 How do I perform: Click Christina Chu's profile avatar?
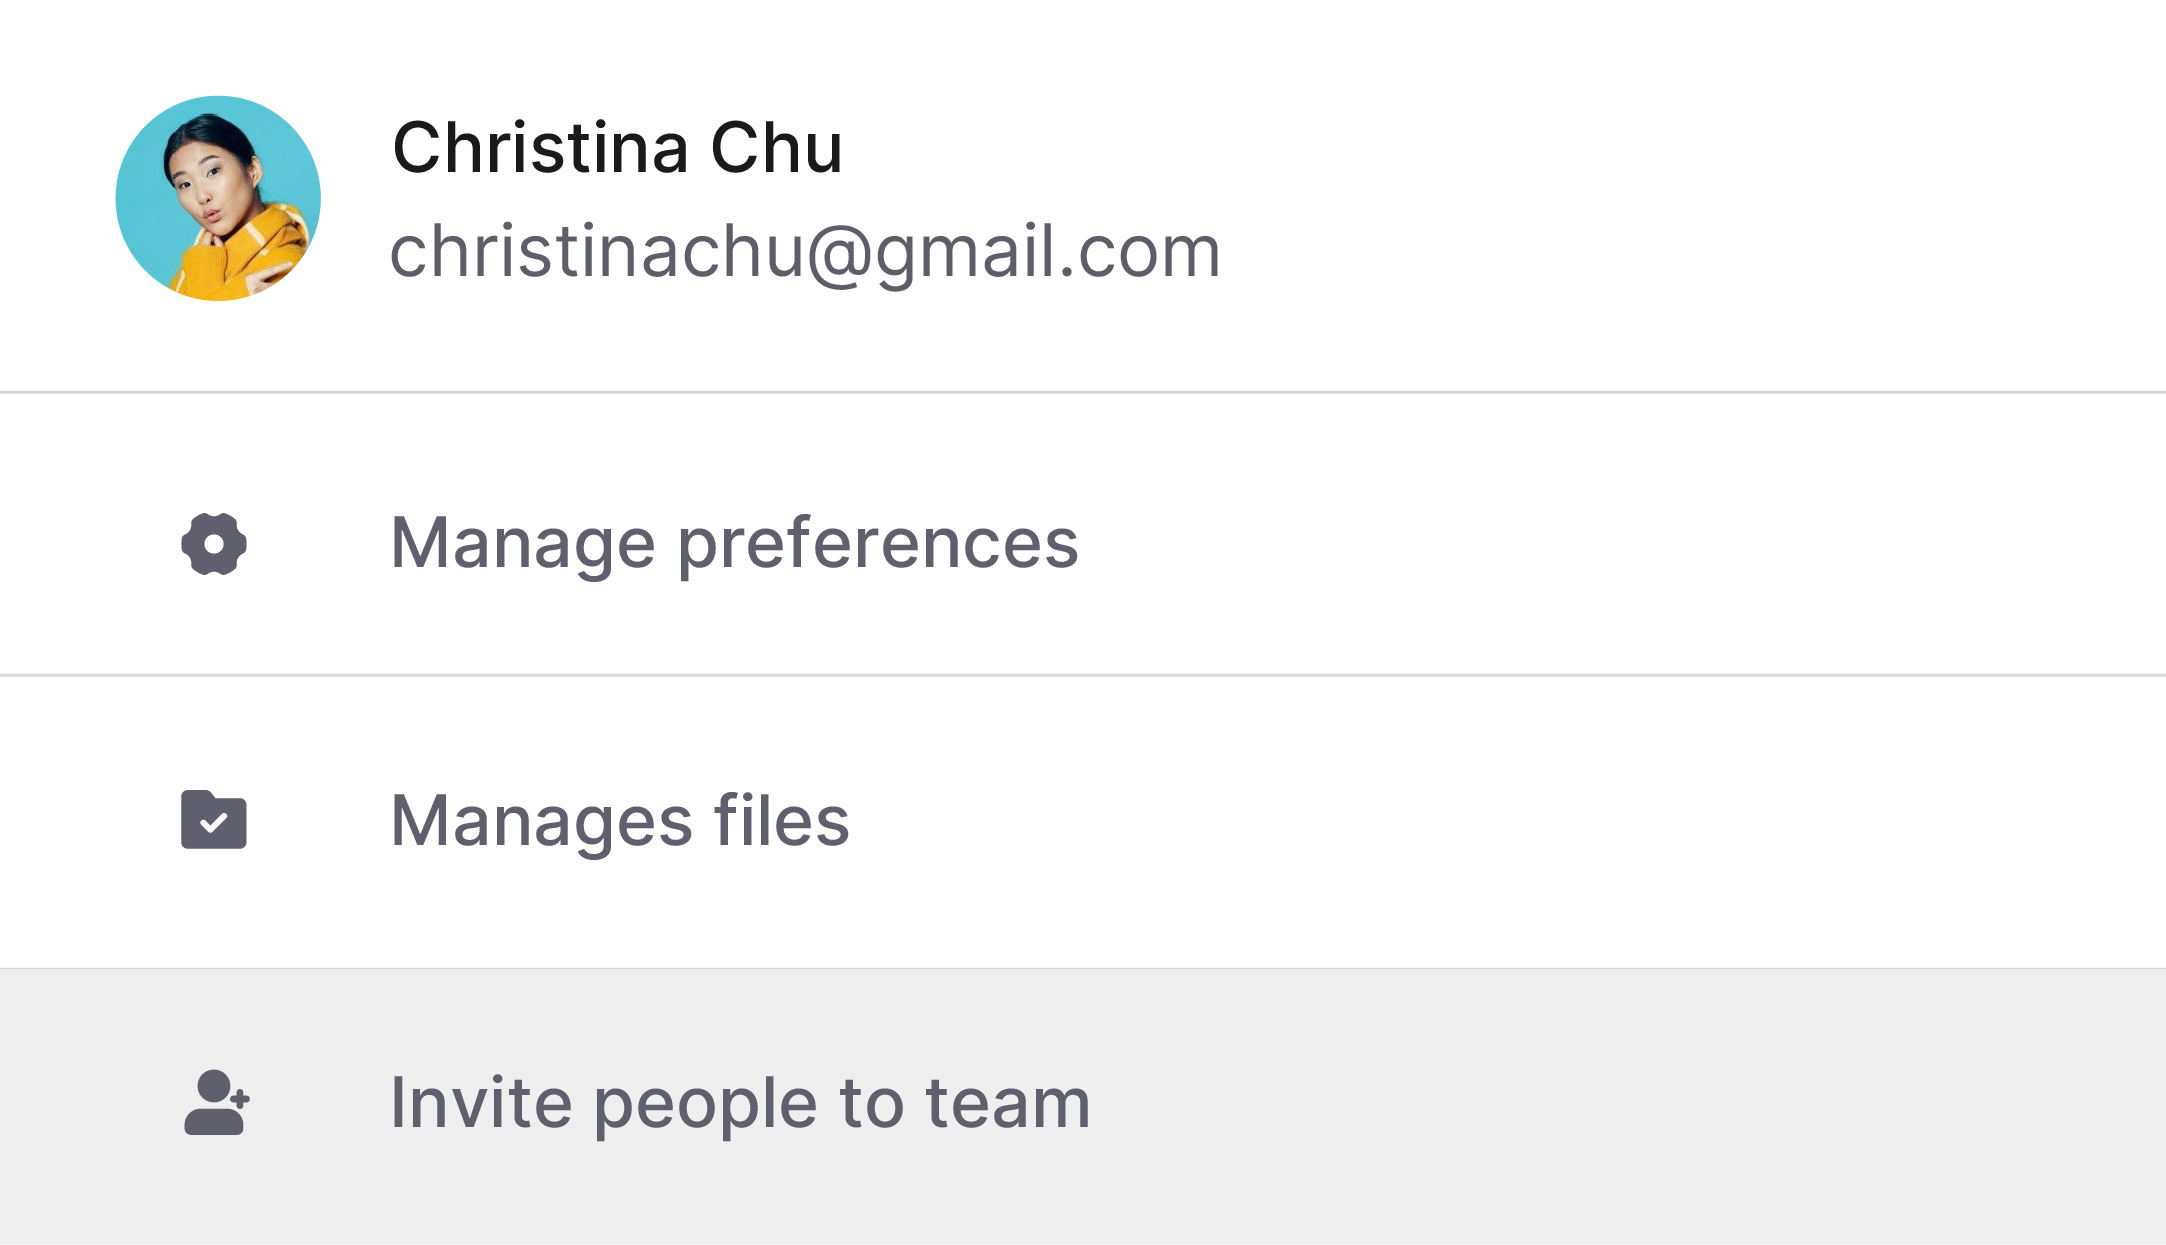coord(218,198)
